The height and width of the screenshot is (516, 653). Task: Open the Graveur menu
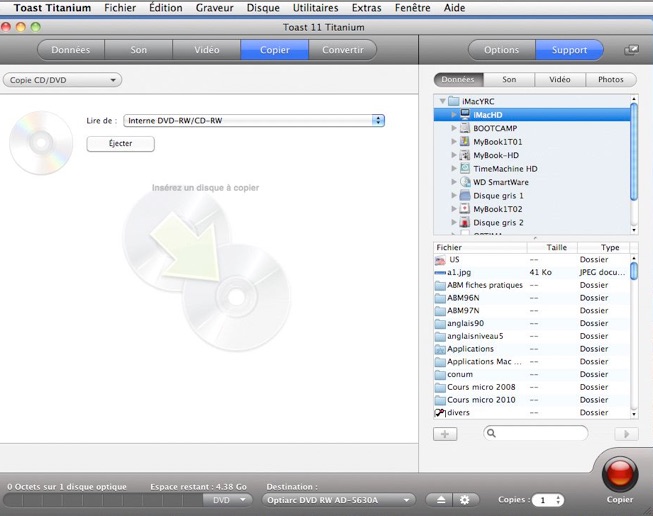tap(214, 8)
